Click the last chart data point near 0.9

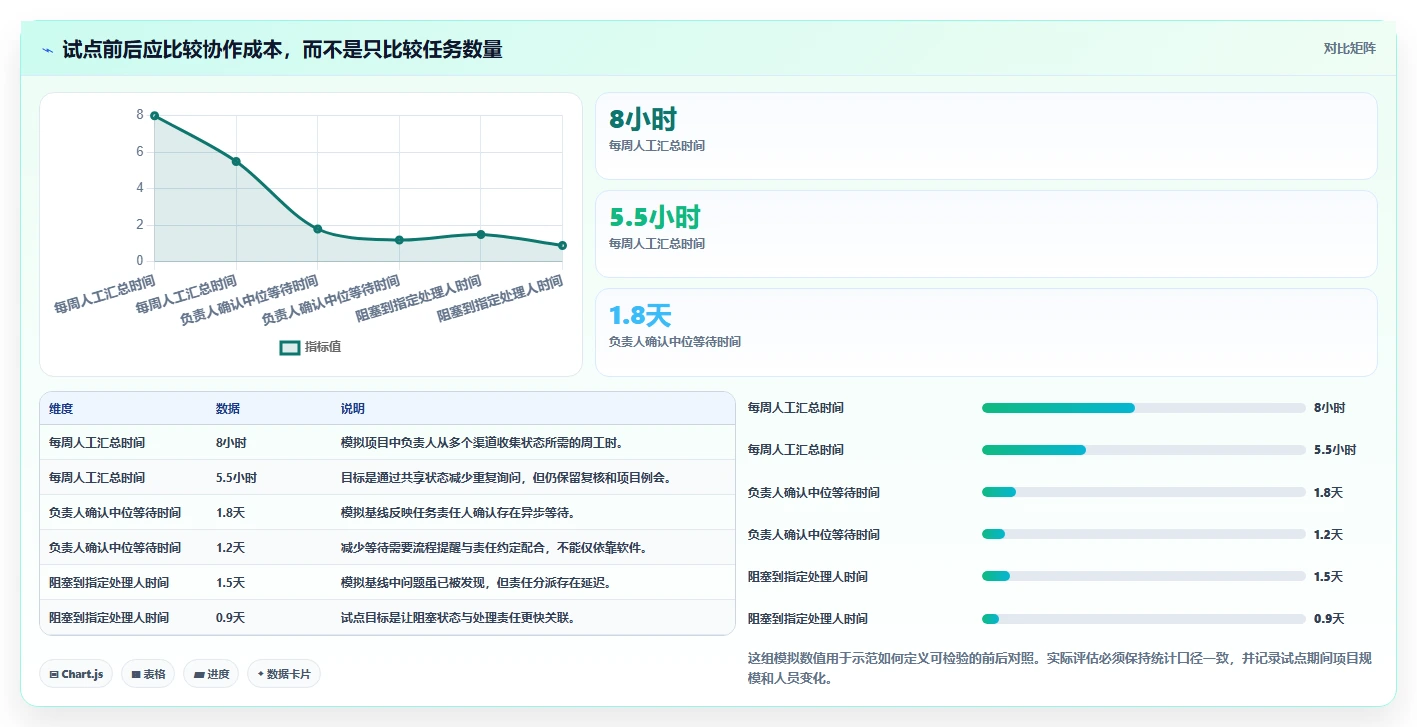point(563,245)
